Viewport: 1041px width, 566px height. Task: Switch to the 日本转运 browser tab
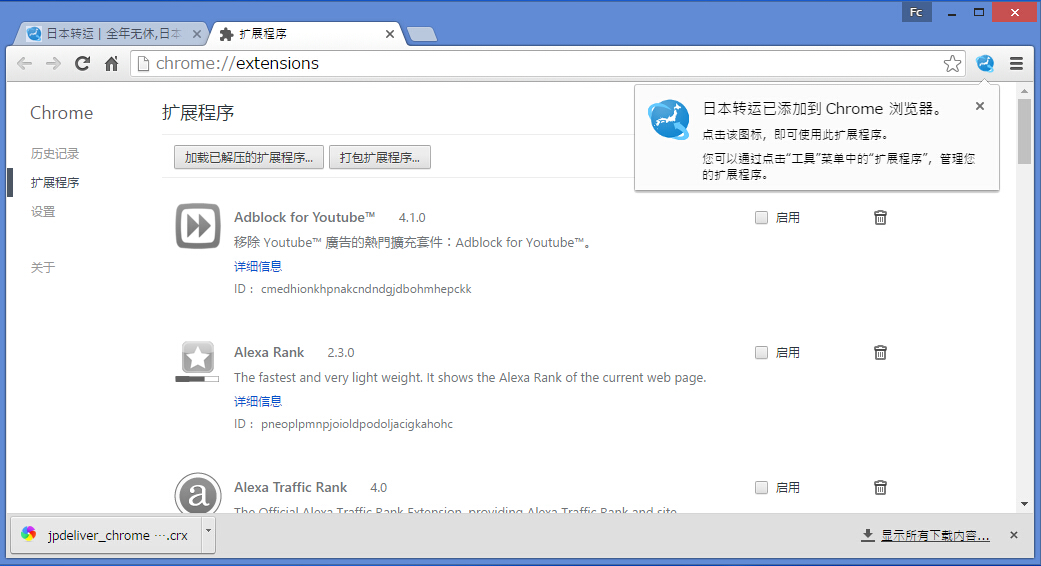pos(105,34)
